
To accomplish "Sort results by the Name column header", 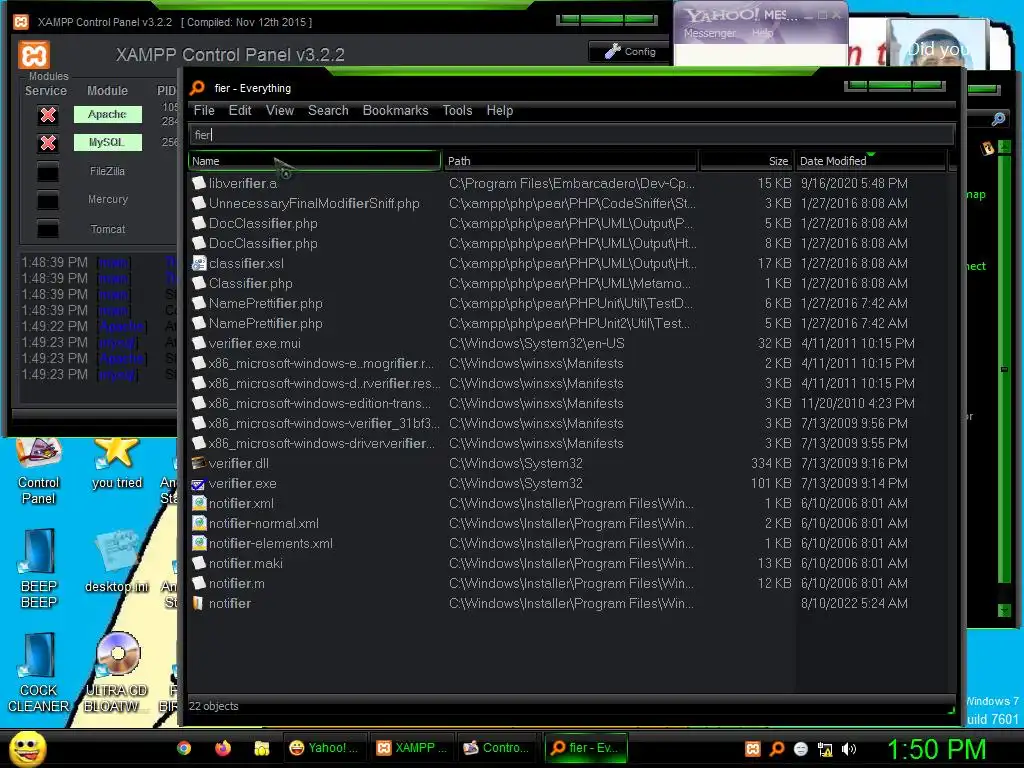I will pos(315,161).
